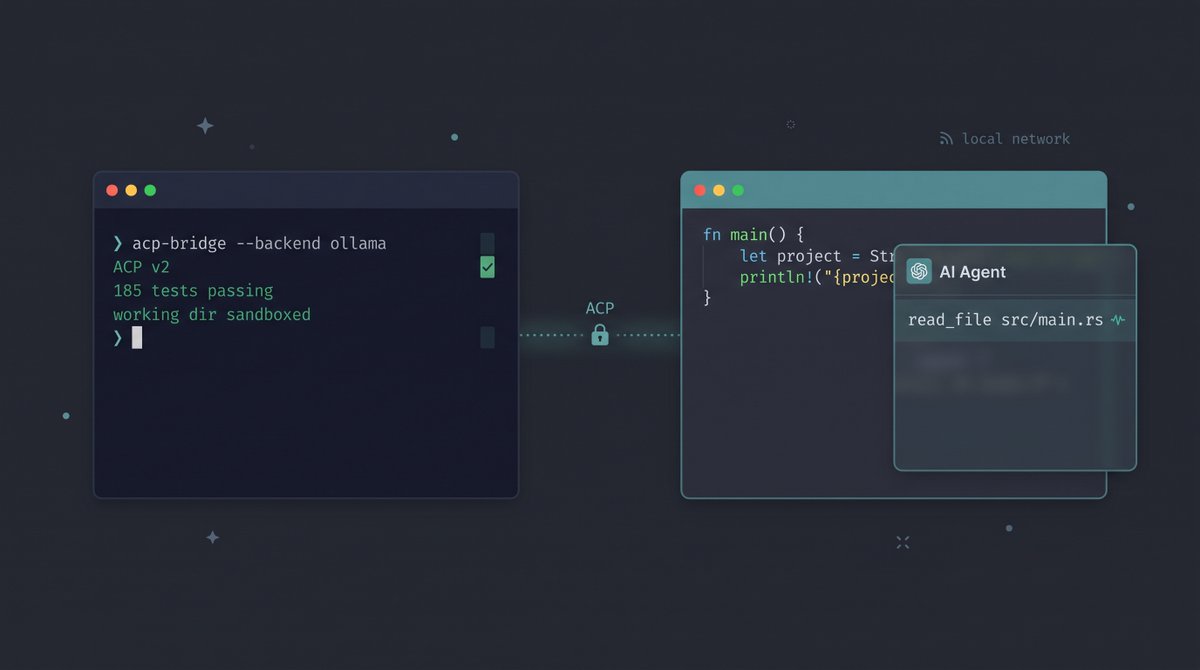This screenshot has width=1200, height=670.
Task: Uncheck the green checkbox beside ACP v2
Action: tap(487, 267)
